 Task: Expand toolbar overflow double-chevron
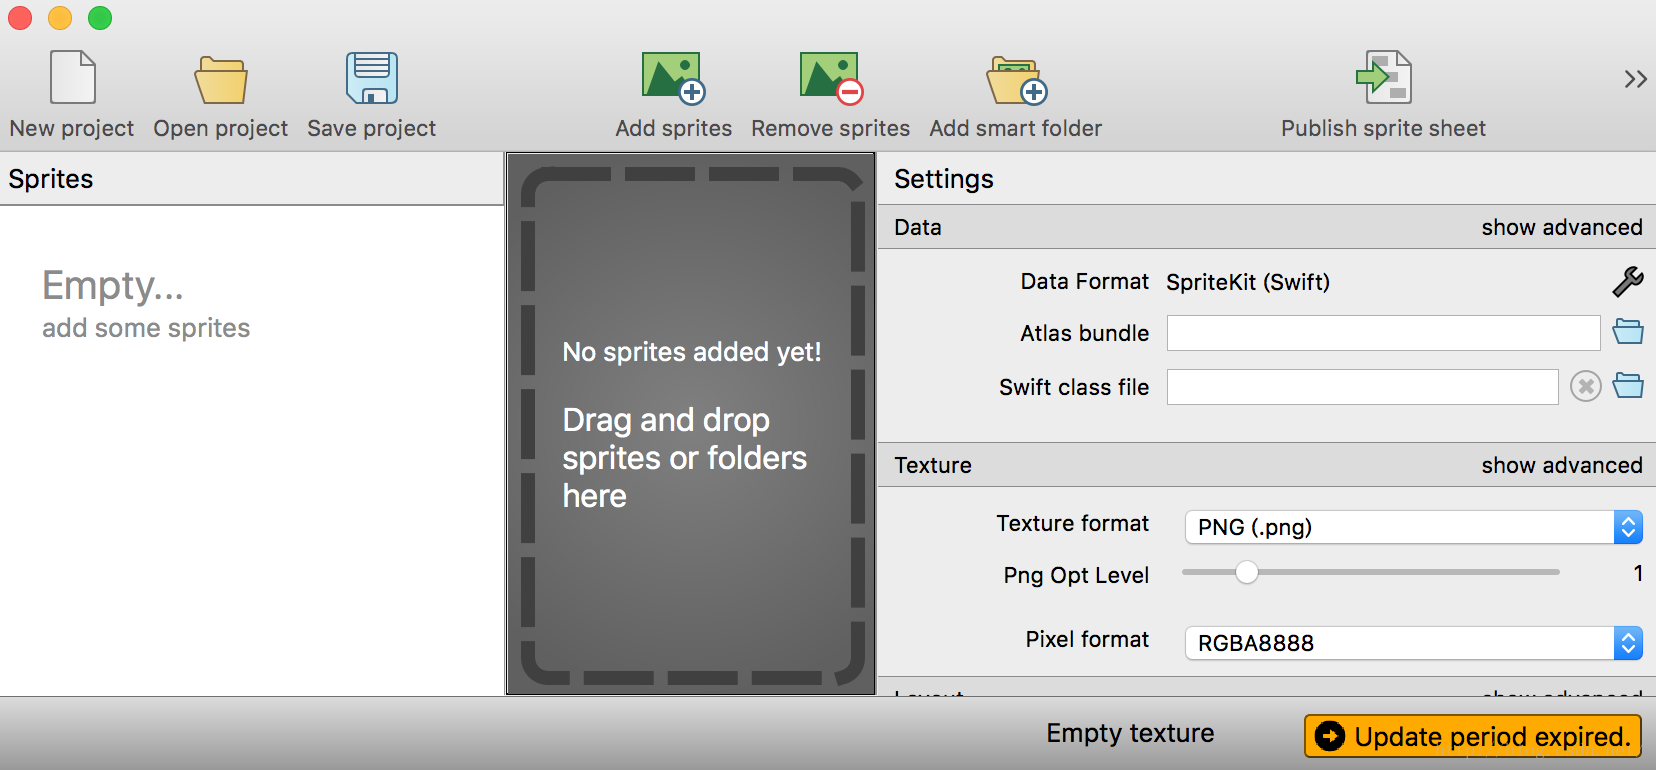(x=1635, y=79)
